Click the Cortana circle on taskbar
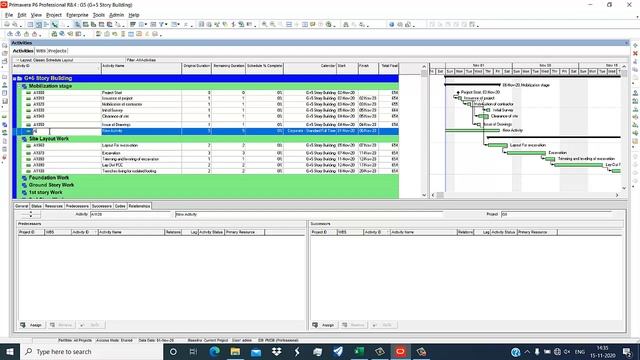640x360 pixels. coord(173,351)
